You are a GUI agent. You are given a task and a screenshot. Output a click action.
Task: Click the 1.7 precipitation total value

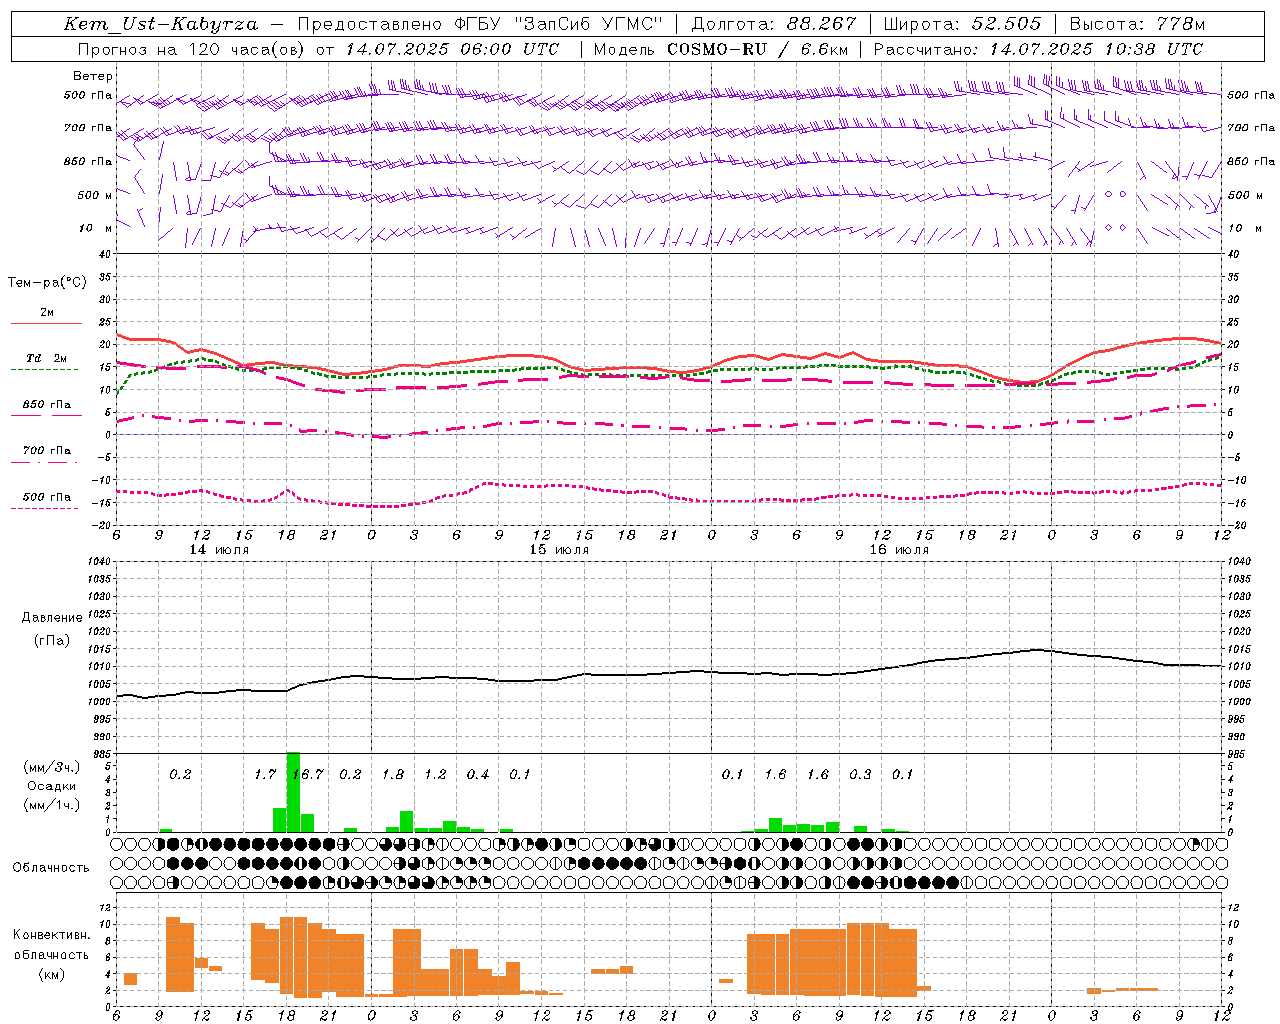pos(265,774)
